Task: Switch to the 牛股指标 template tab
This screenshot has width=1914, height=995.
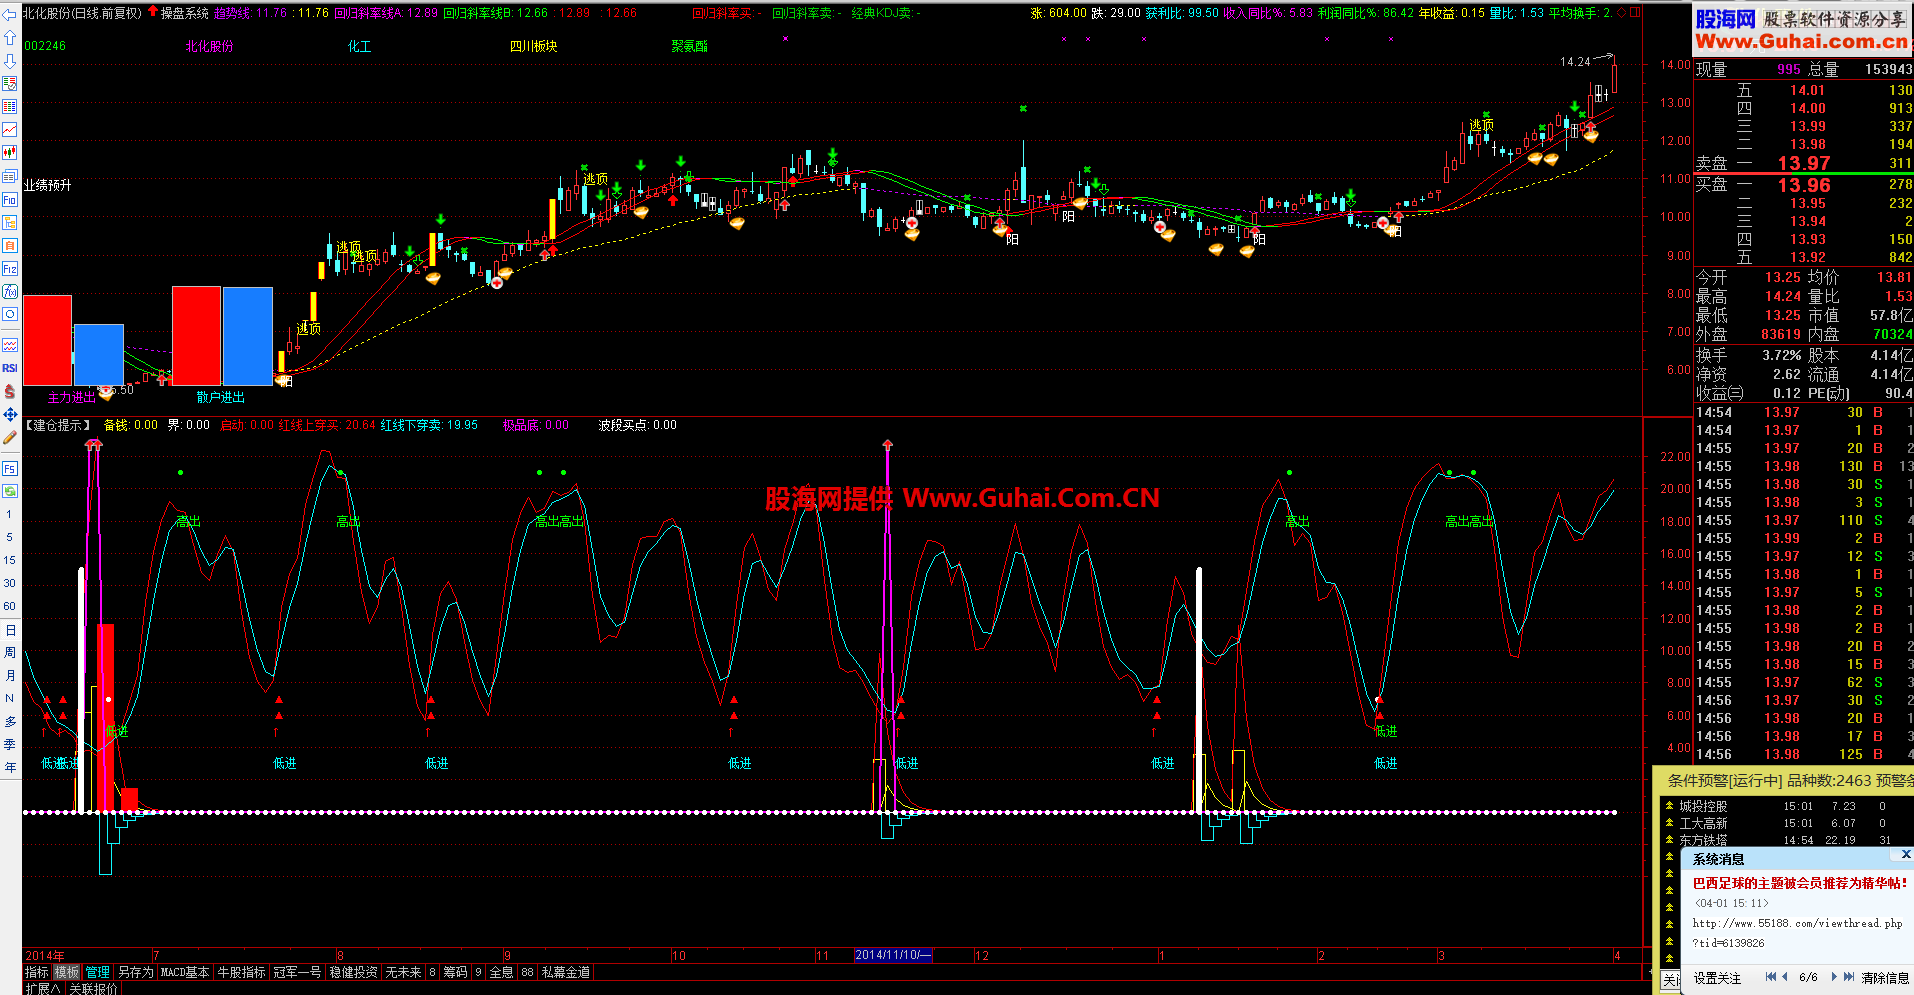Action: (241, 972)
